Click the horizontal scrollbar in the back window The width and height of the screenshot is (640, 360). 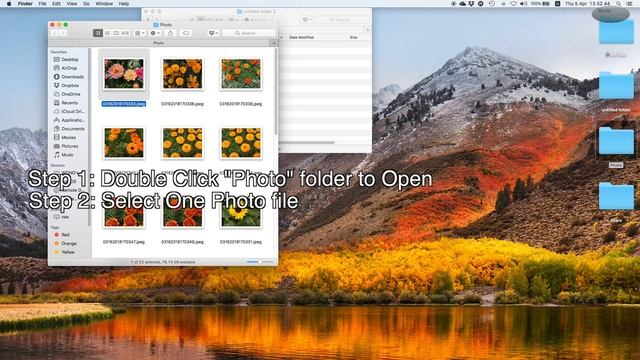pos(307,142)
